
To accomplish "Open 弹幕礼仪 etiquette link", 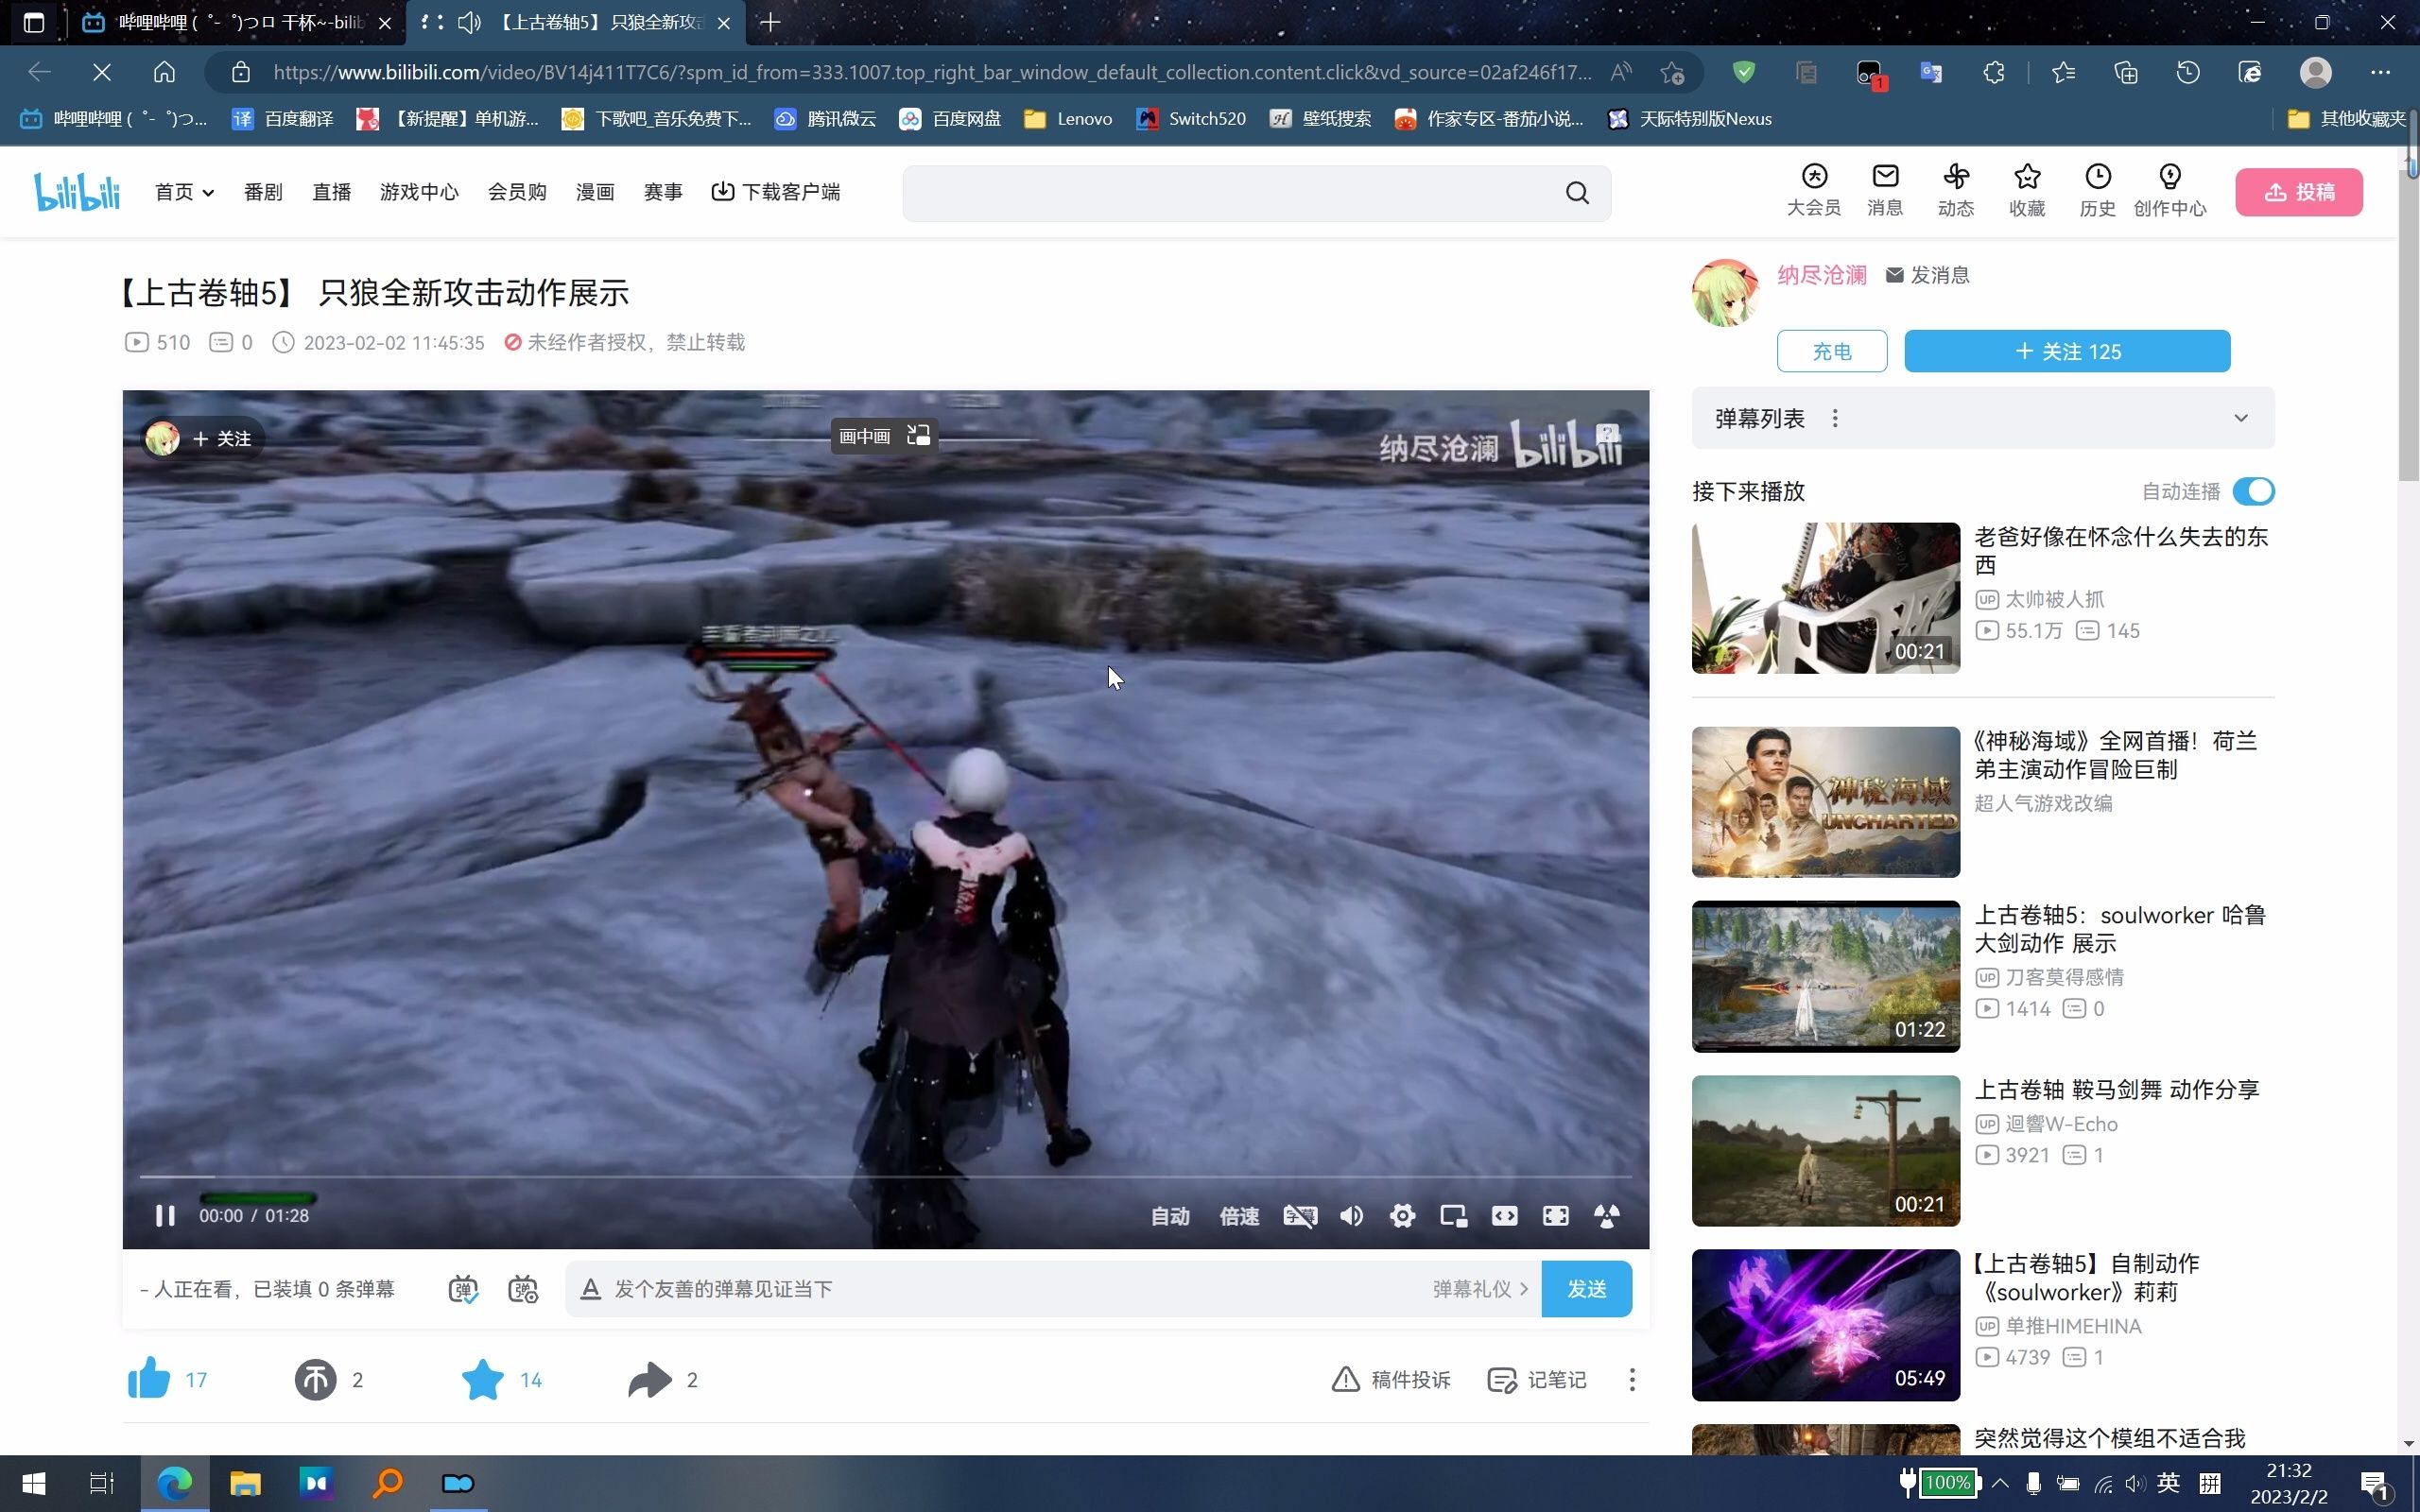I will coord(1480,1289).
